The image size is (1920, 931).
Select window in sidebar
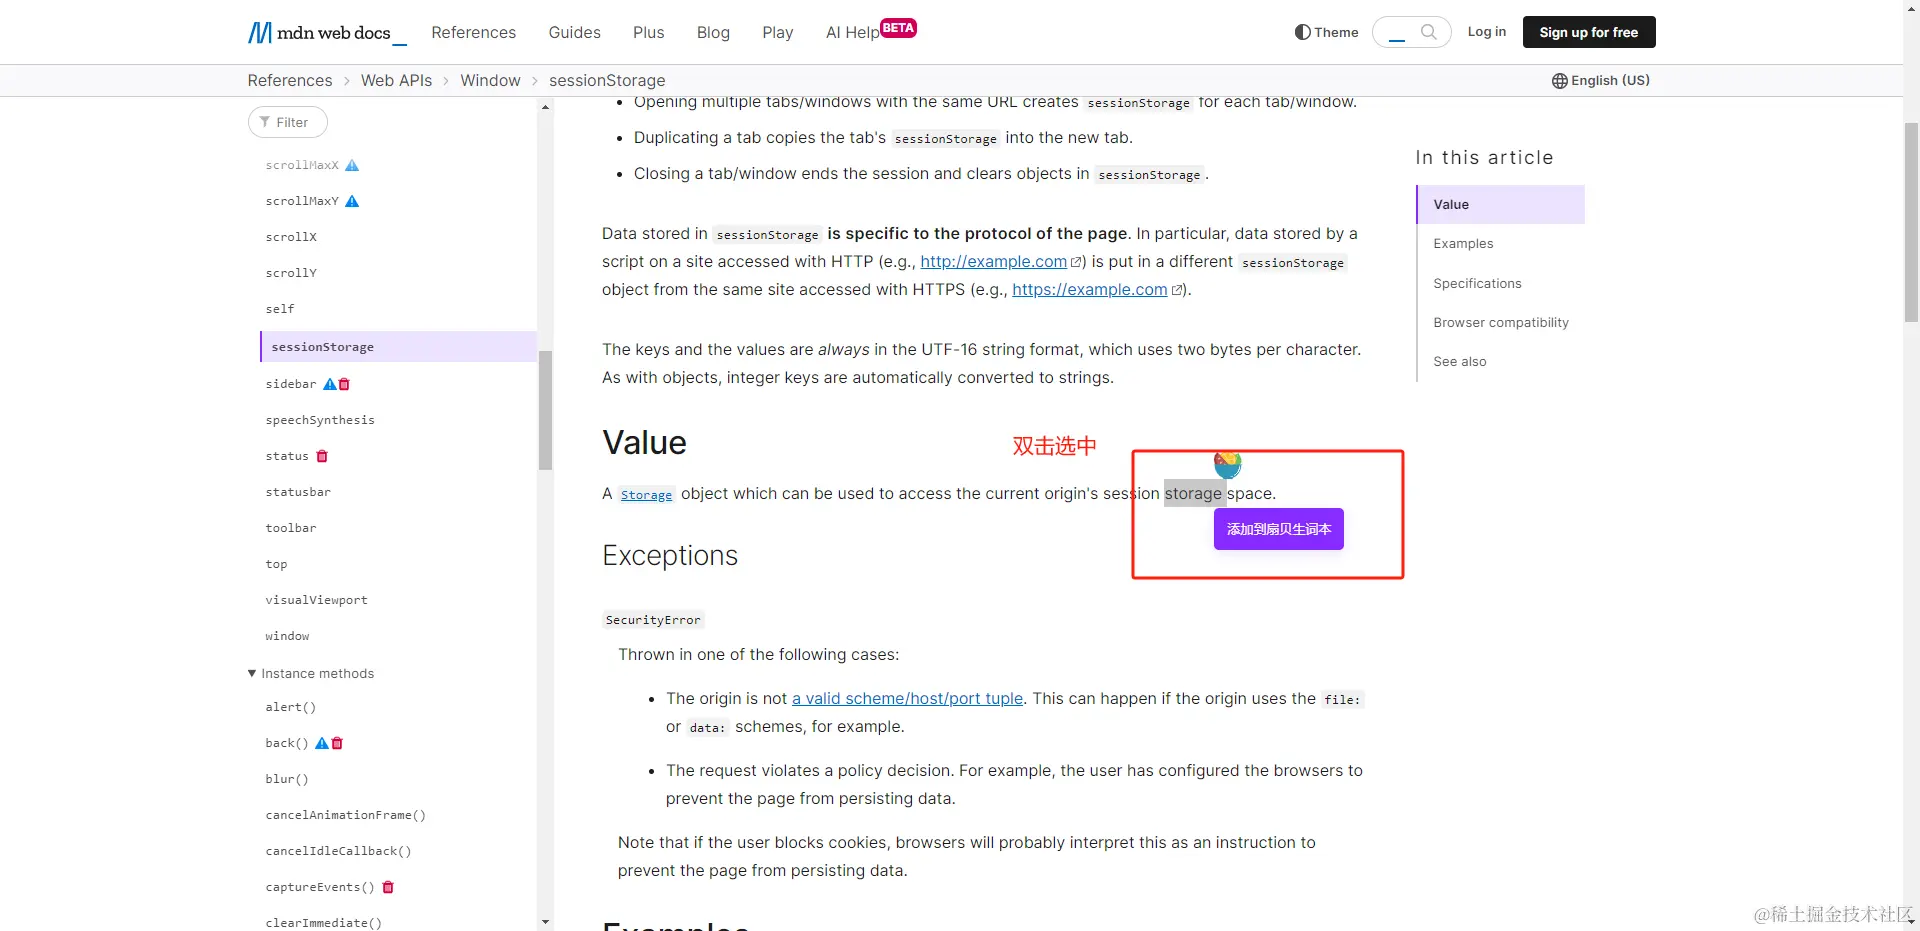tap(287, 636)
